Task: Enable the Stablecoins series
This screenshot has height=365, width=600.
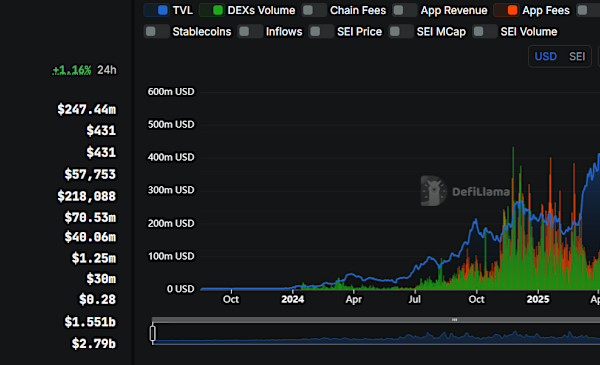Action: [x=157, y=31]
